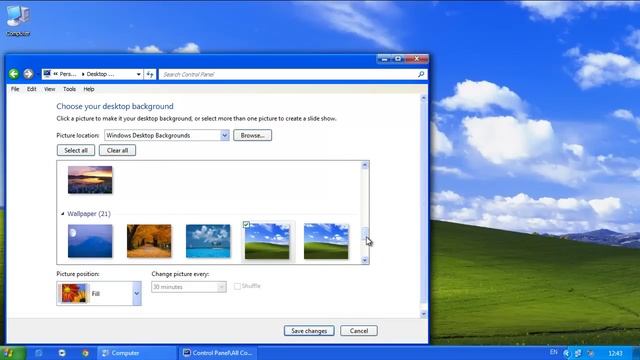Click Clear all button

point(117,150)
